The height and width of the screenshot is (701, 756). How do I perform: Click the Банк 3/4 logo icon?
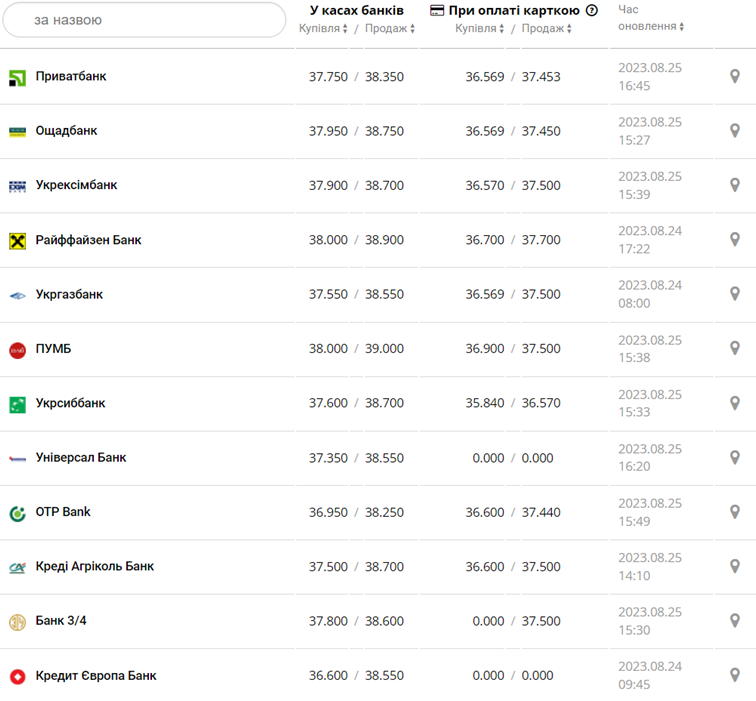(x=17, y=622)
